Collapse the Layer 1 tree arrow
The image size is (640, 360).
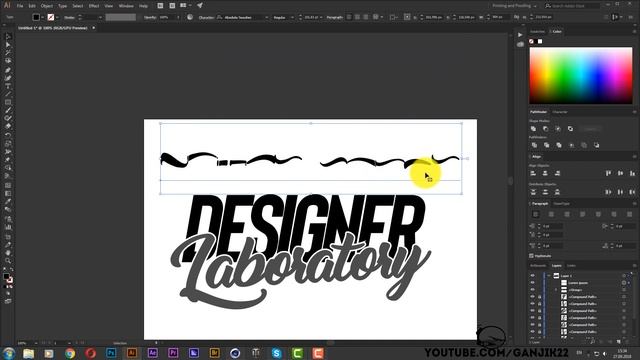[x=549, y=276]
